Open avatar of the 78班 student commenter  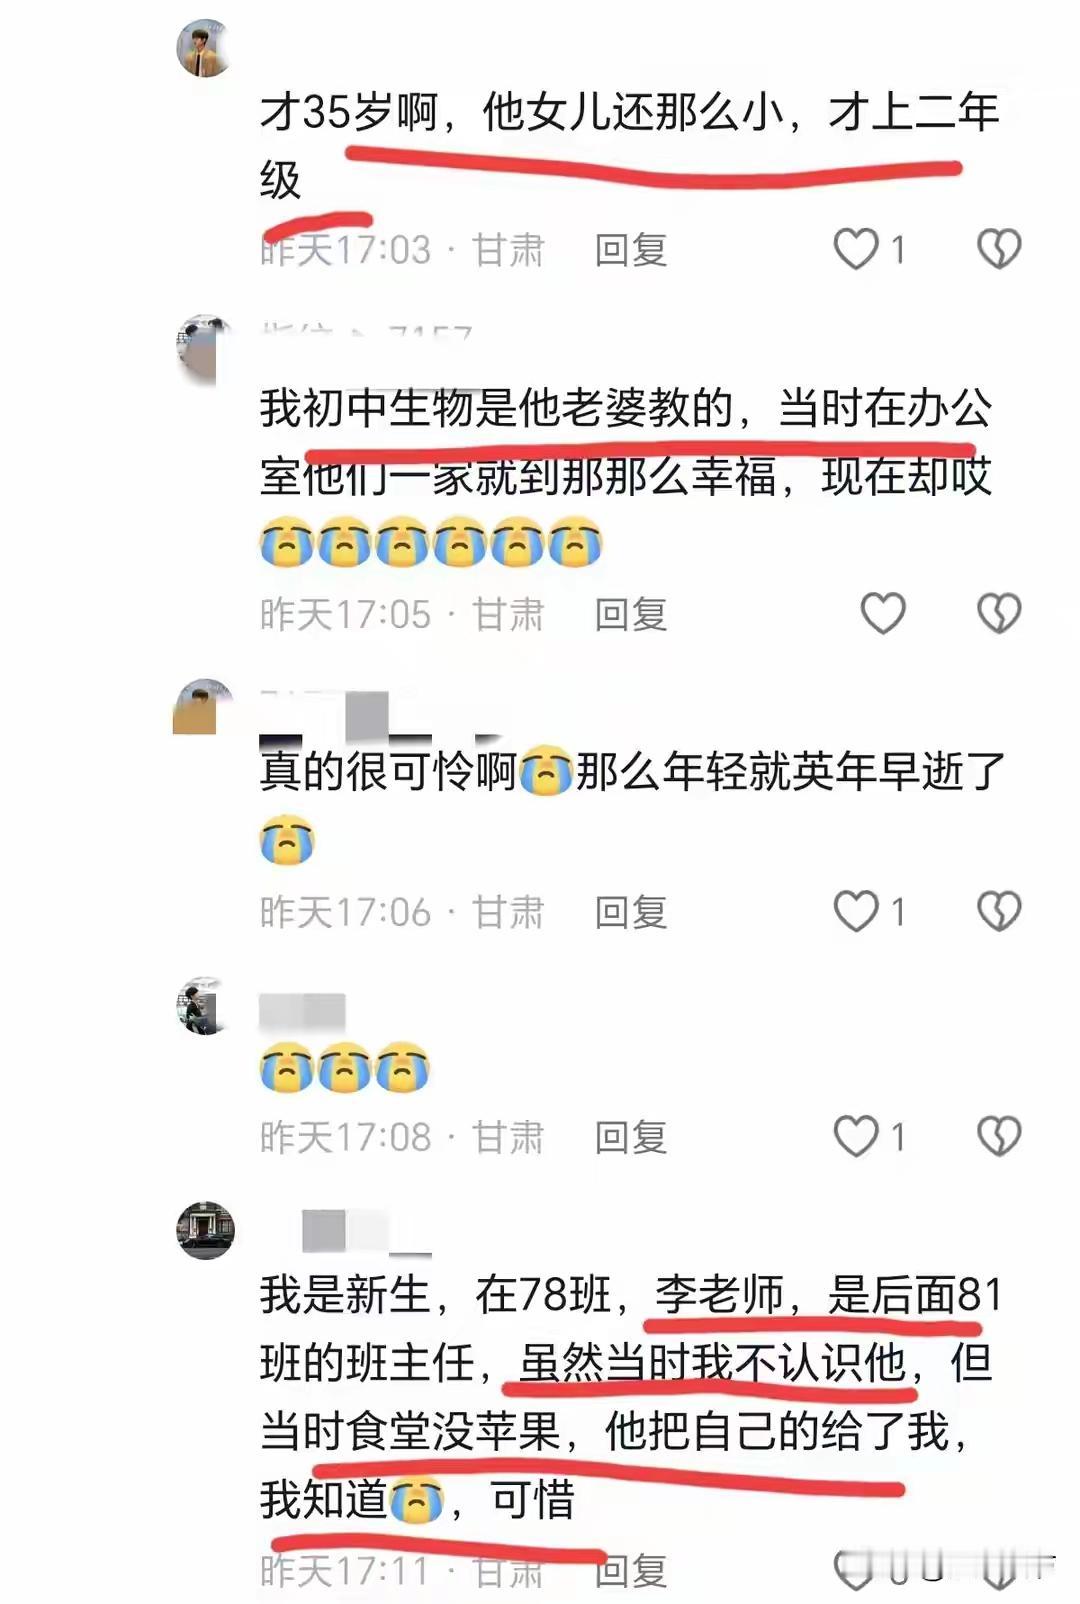[x=205, y=1230]
